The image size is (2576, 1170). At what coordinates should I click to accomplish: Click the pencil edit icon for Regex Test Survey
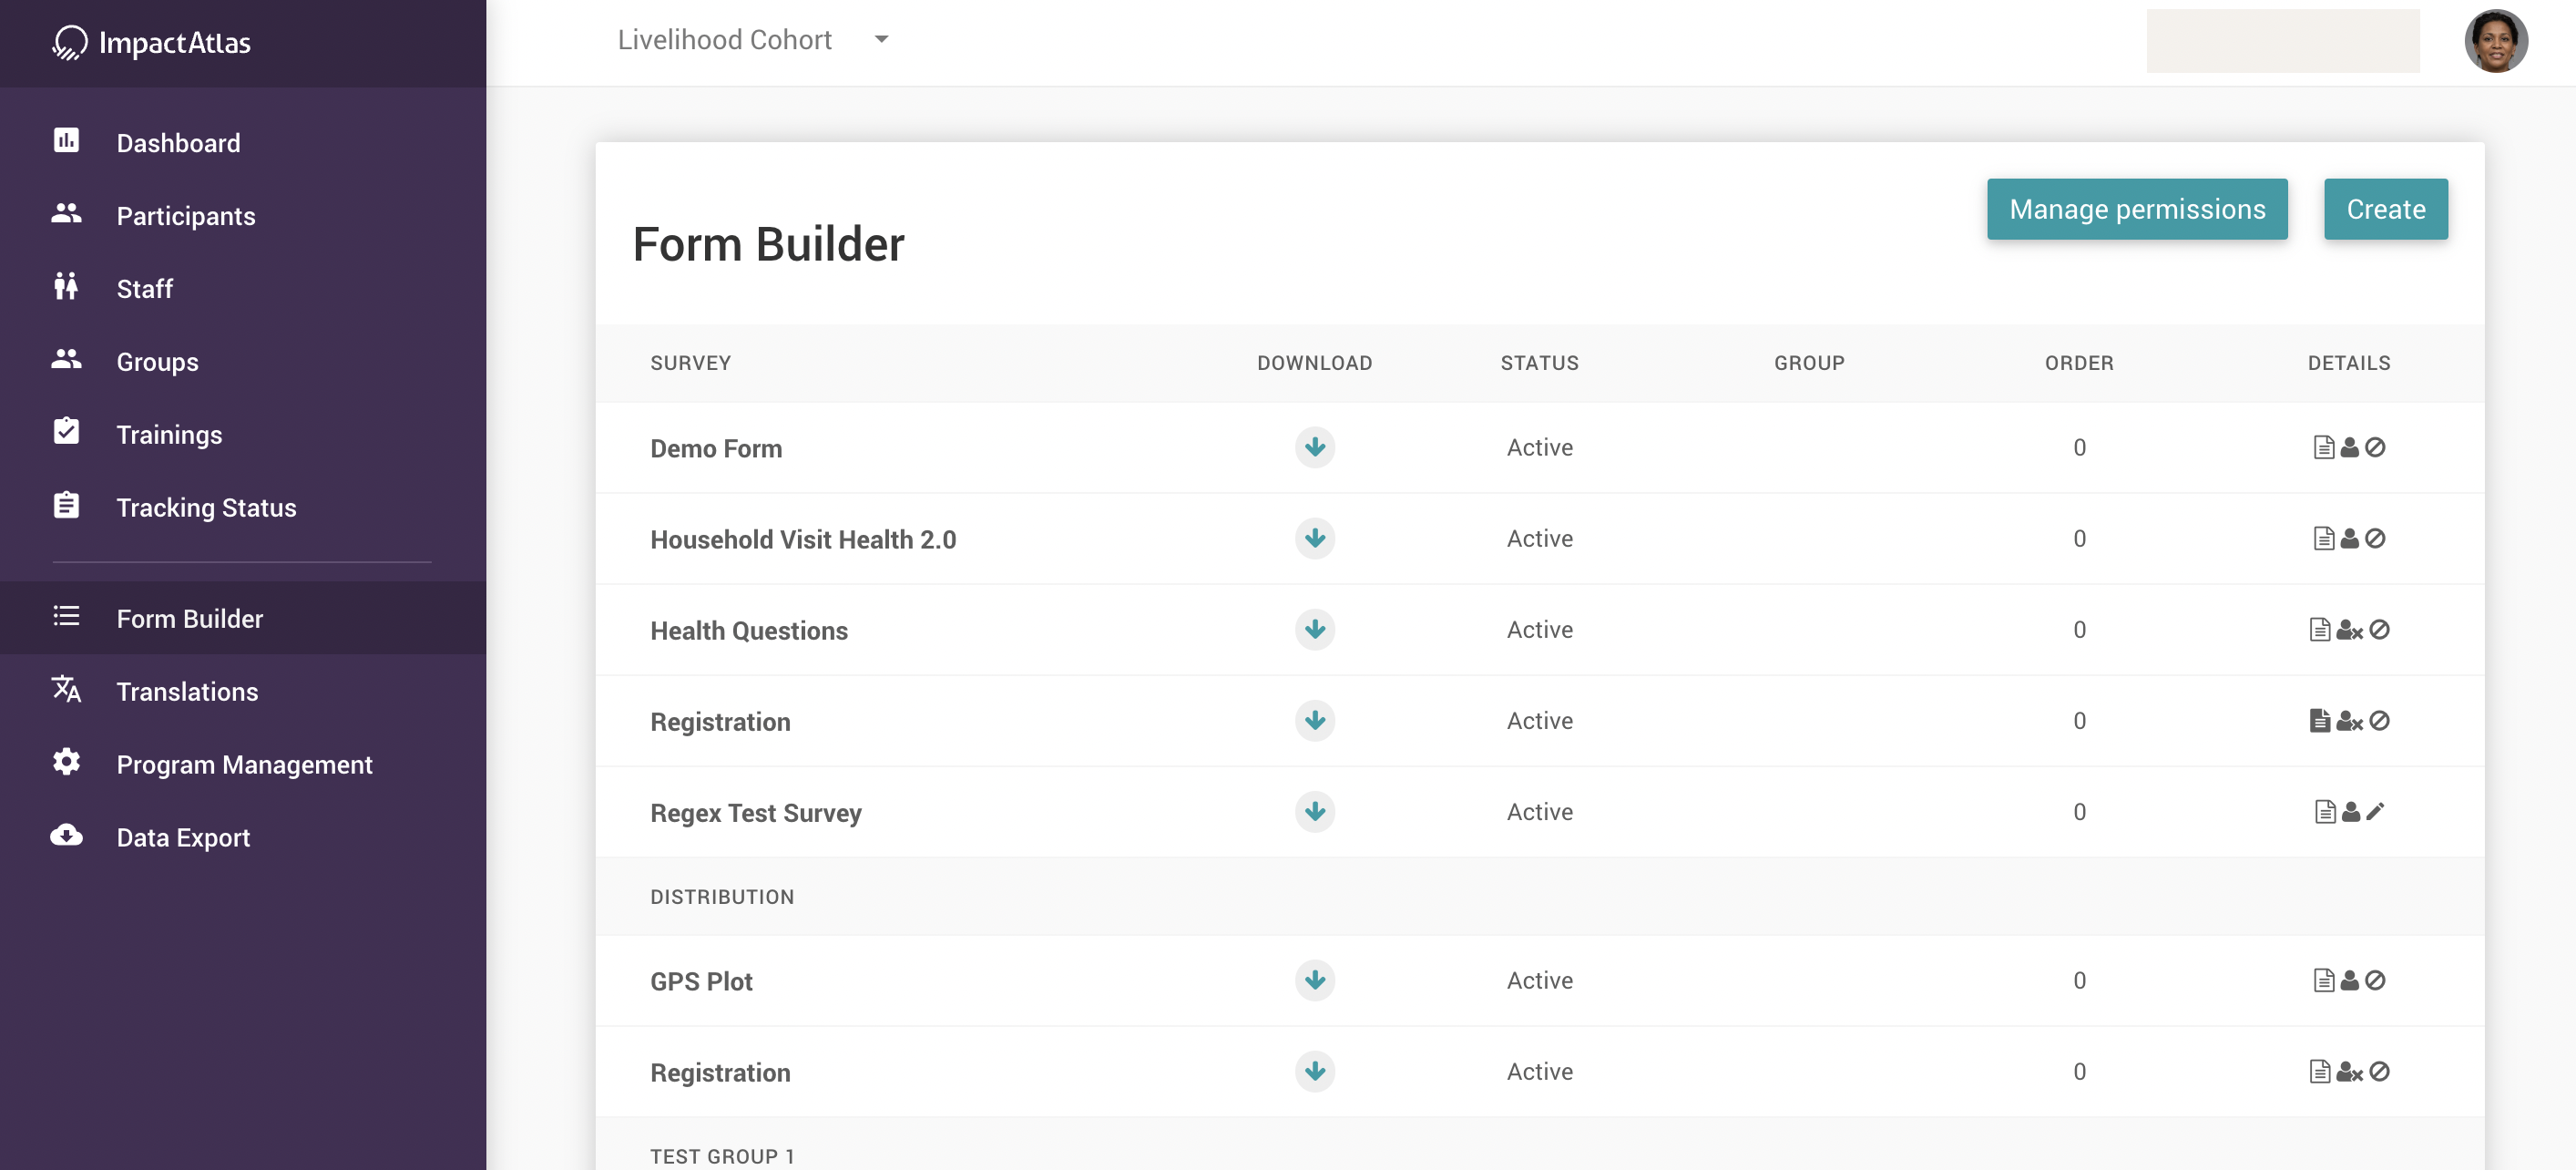click(x=2375, y=811)
